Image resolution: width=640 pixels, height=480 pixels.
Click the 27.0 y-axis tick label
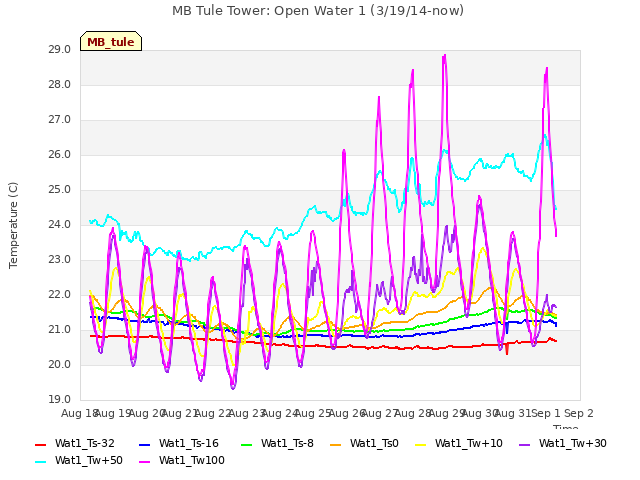60,120
